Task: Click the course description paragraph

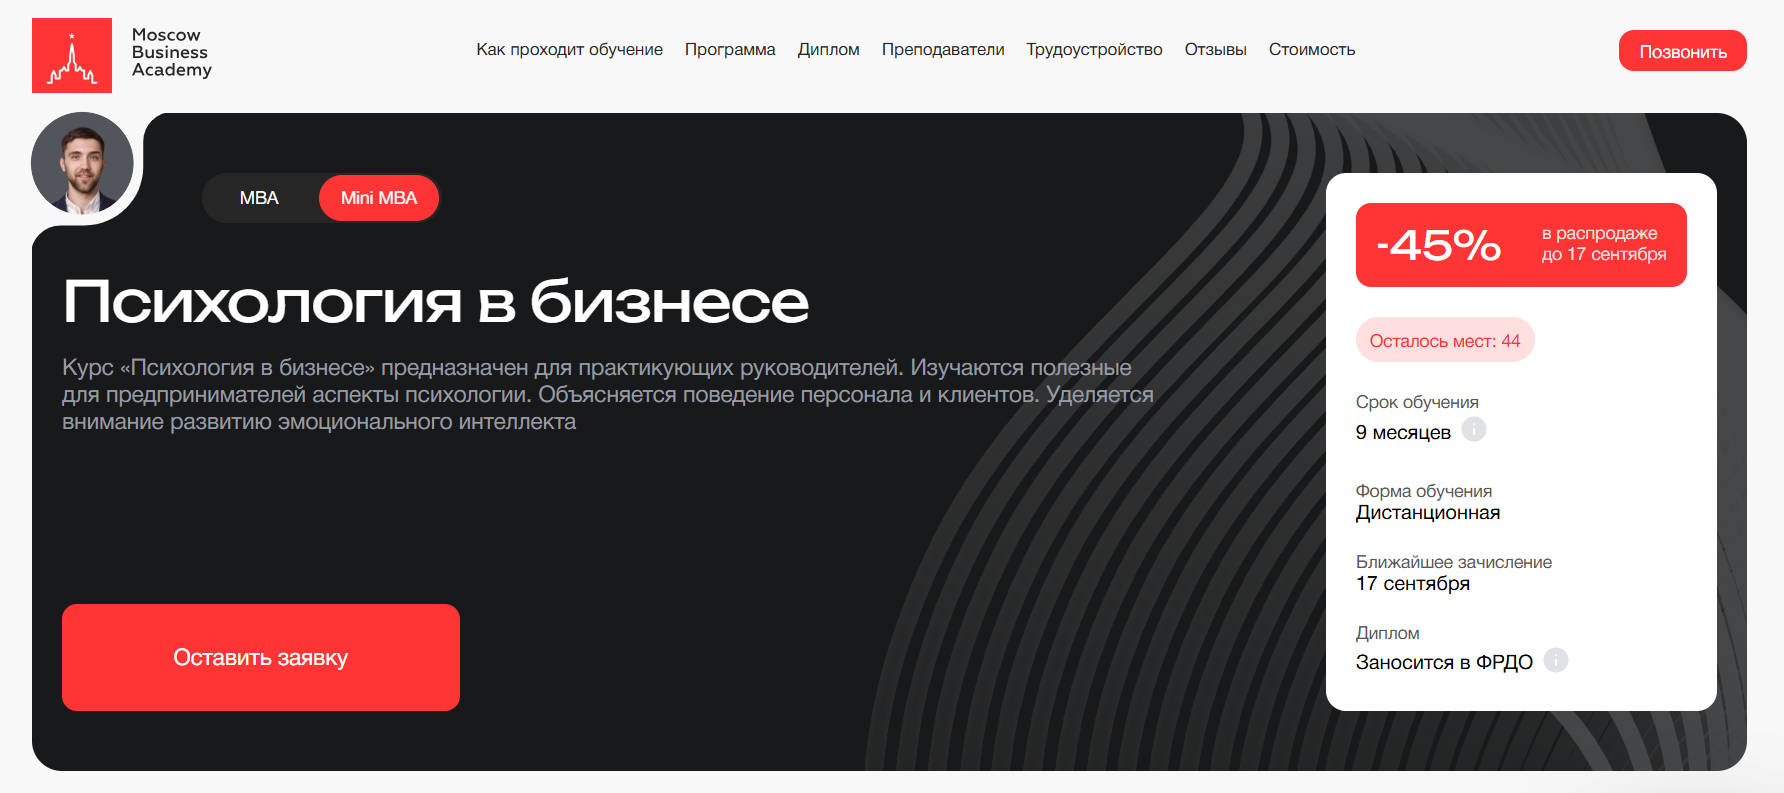Action: click(x=608, y=395)
